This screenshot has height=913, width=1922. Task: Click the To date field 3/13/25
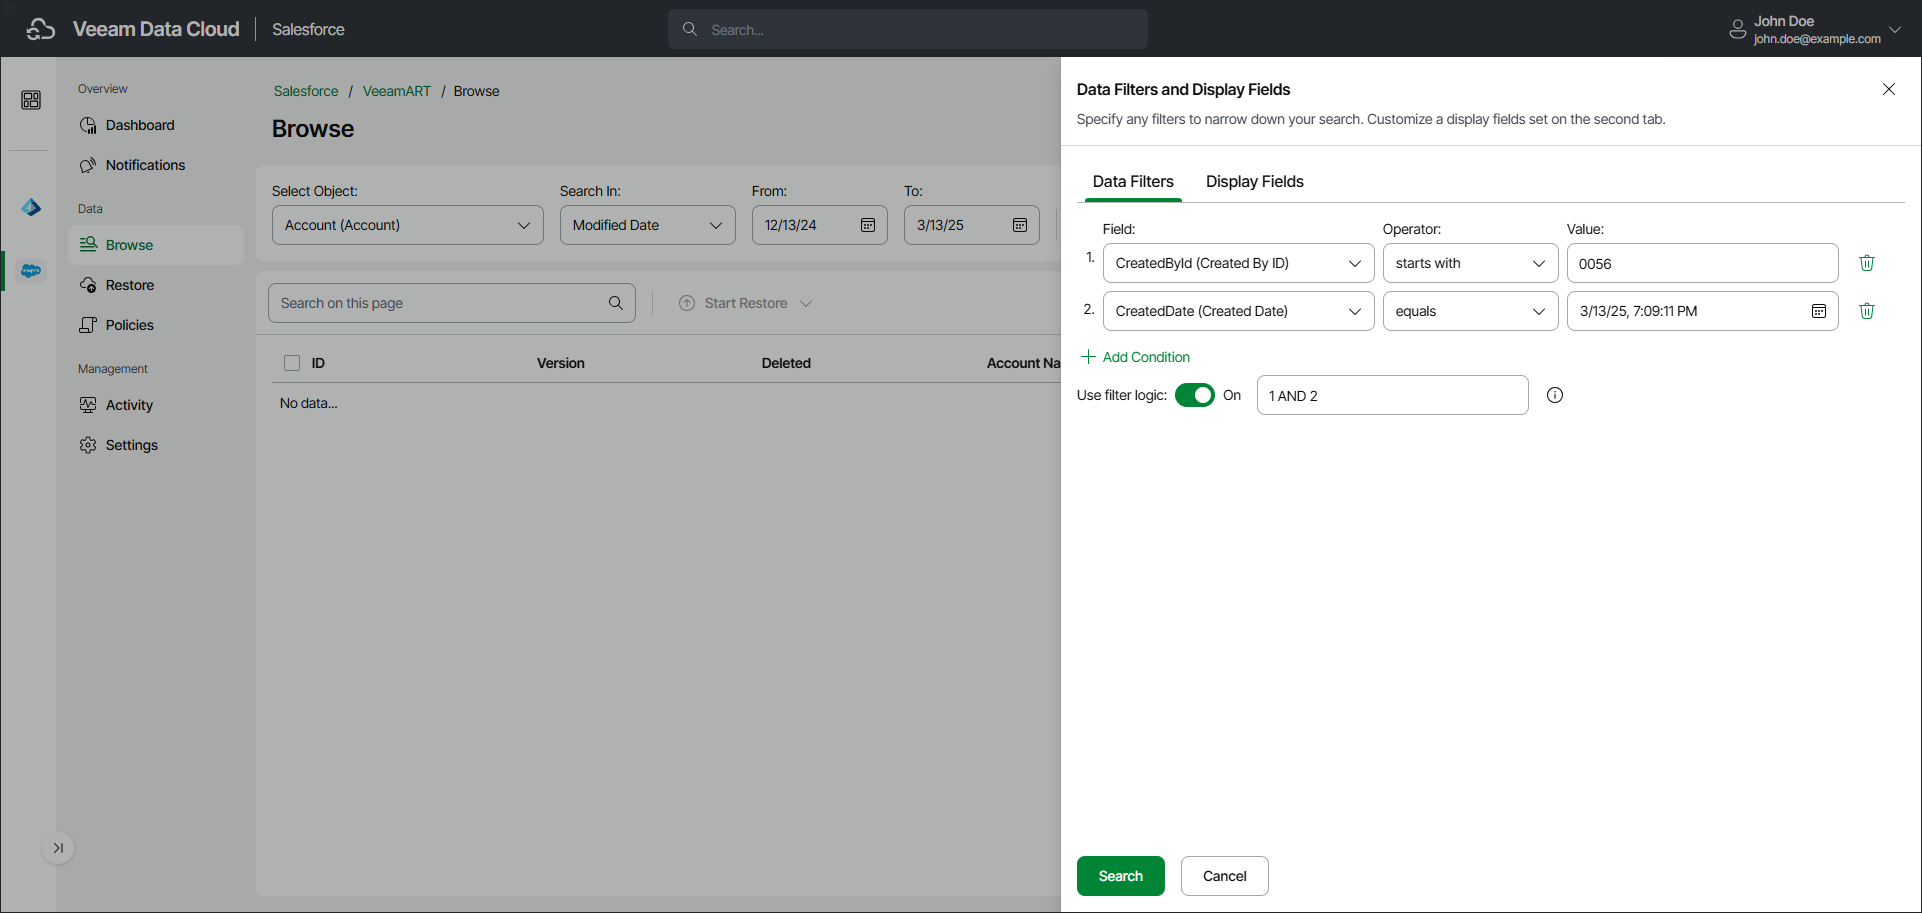click(972, 225)
